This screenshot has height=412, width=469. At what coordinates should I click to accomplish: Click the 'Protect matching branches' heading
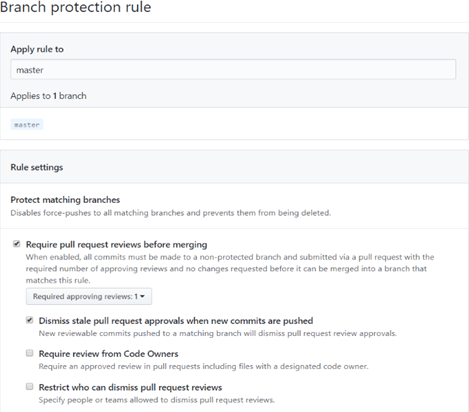tap(65, 200)
